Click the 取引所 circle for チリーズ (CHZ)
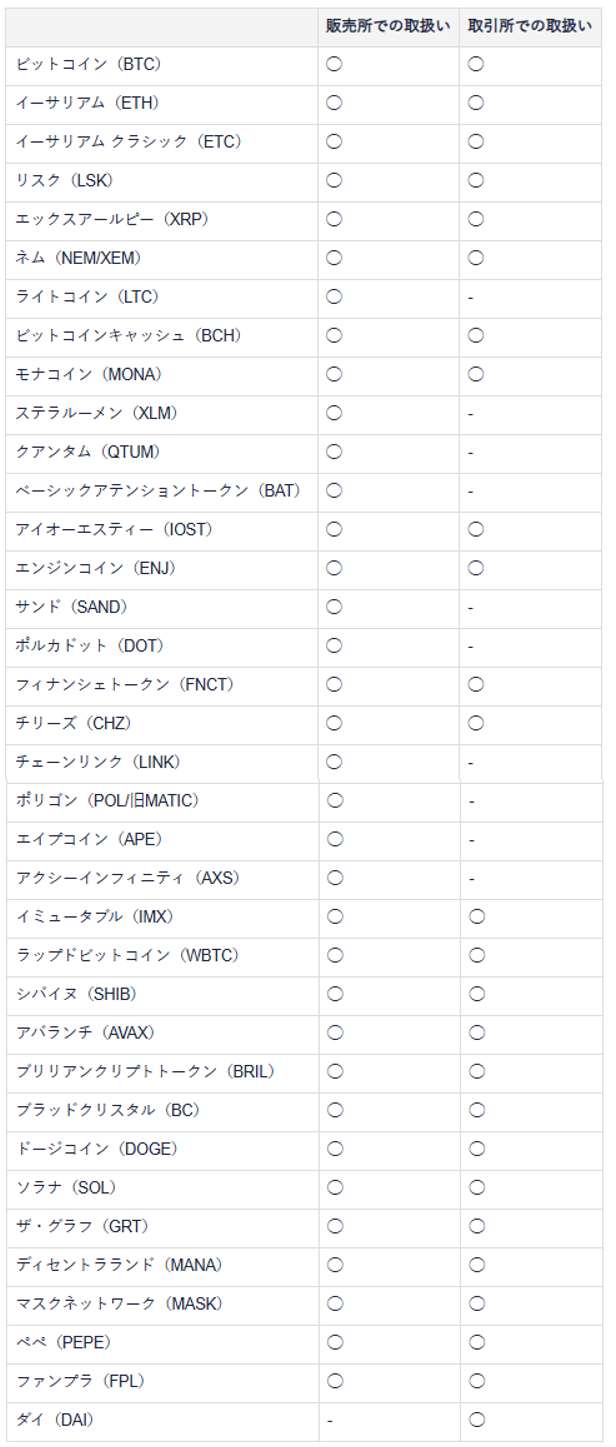616x1447 pixels. click(x=476, y=723)
